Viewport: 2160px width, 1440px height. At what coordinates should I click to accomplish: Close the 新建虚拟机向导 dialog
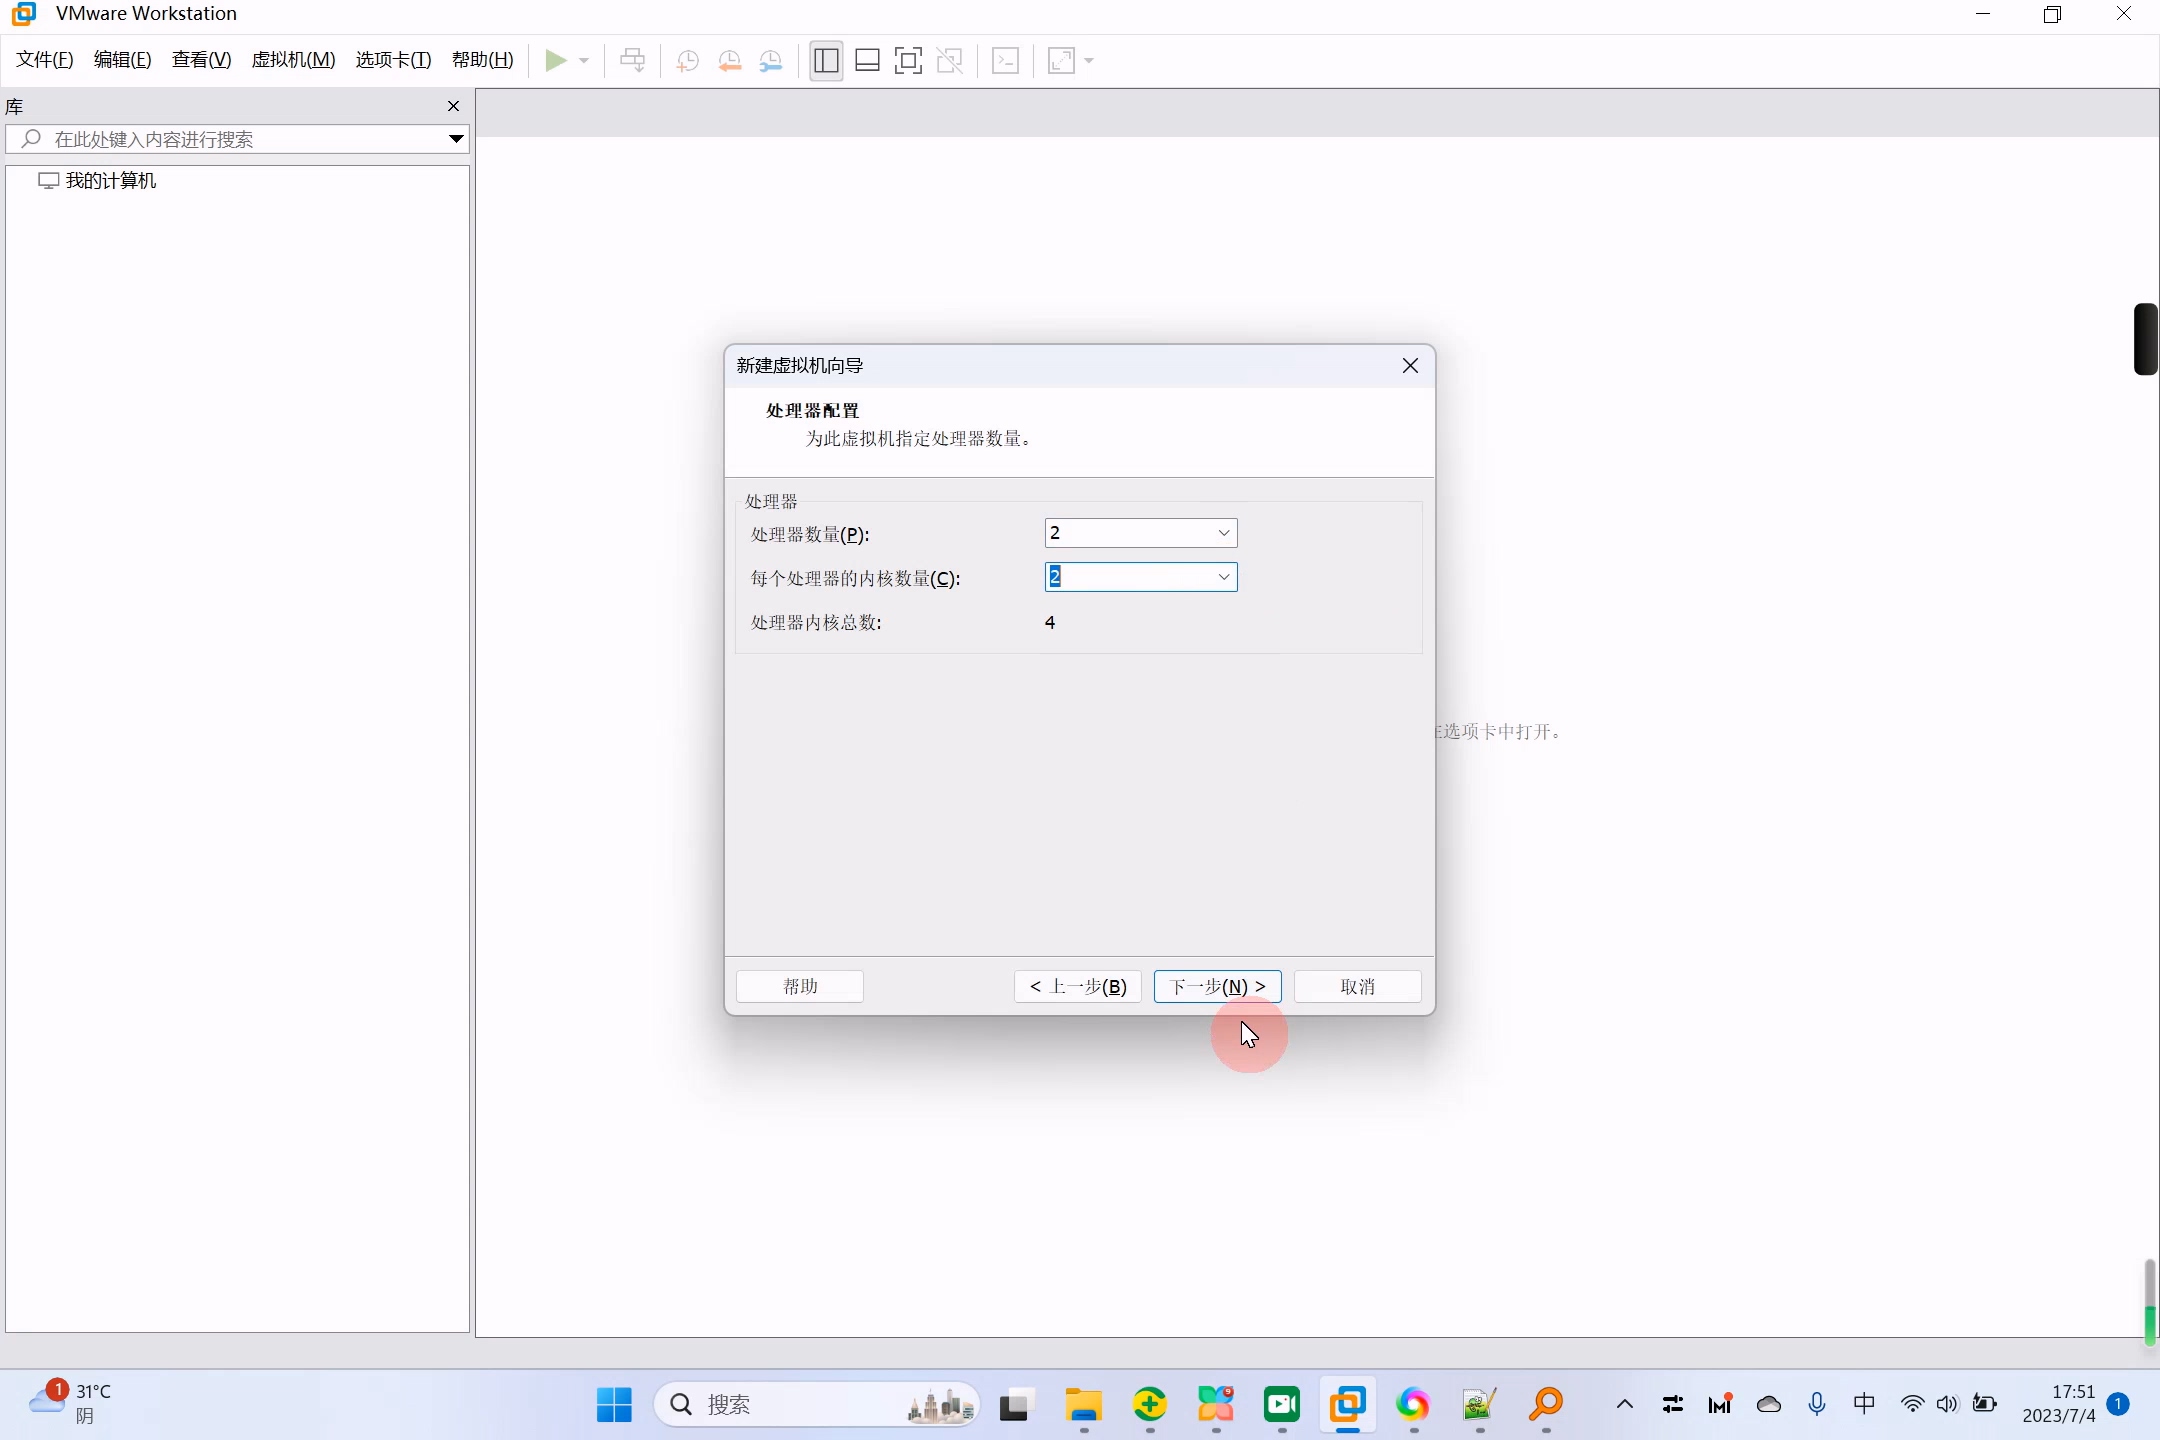point(1410,366)
